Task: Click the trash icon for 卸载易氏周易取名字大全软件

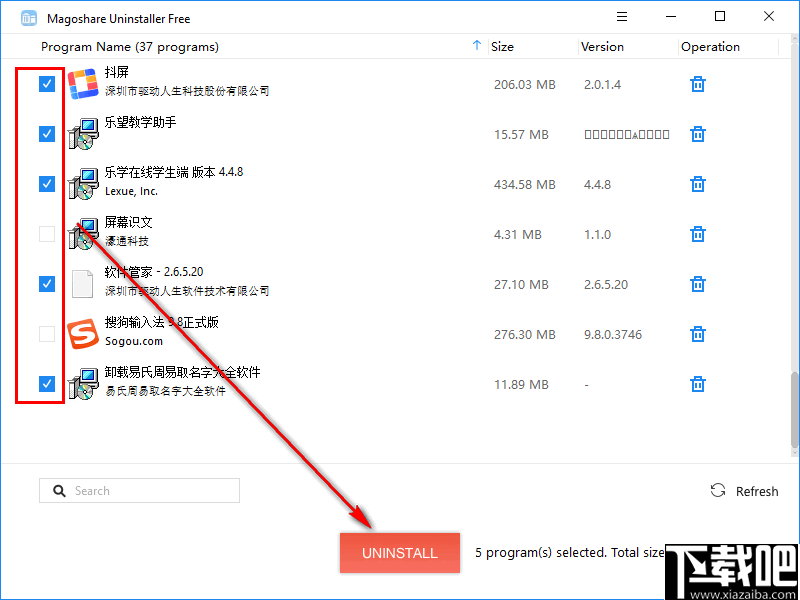Action: [x=697, y=384]
